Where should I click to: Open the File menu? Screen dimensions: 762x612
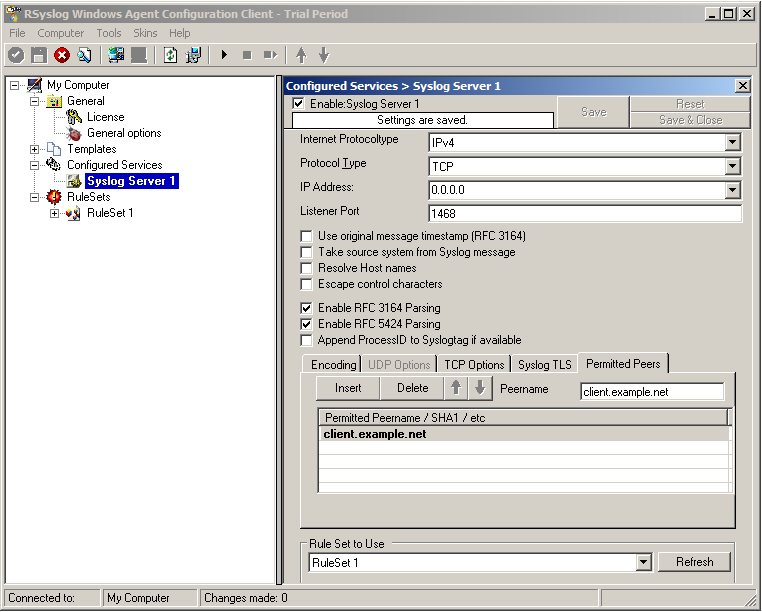click(x=17, y=33)
